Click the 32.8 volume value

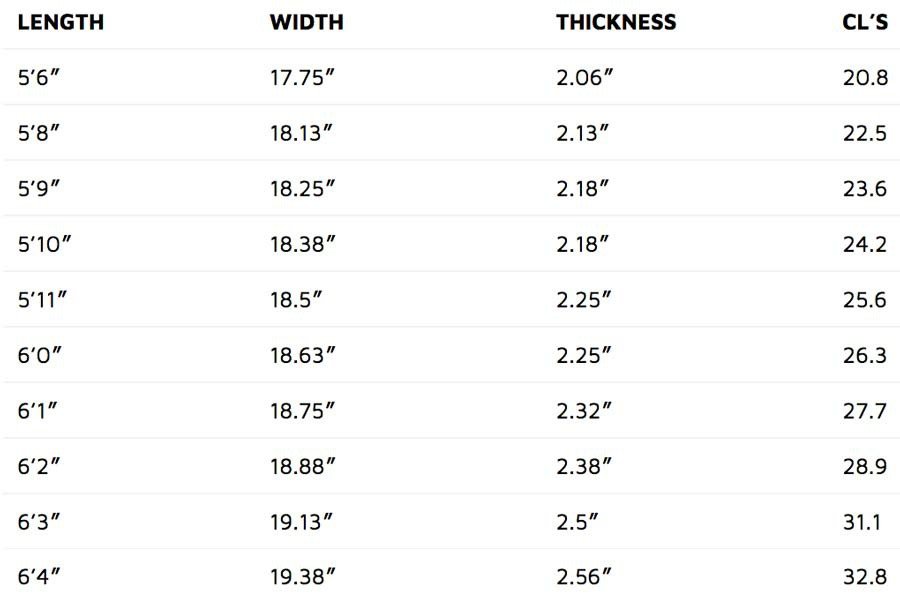pyautogui.click(x=865, y=576)
